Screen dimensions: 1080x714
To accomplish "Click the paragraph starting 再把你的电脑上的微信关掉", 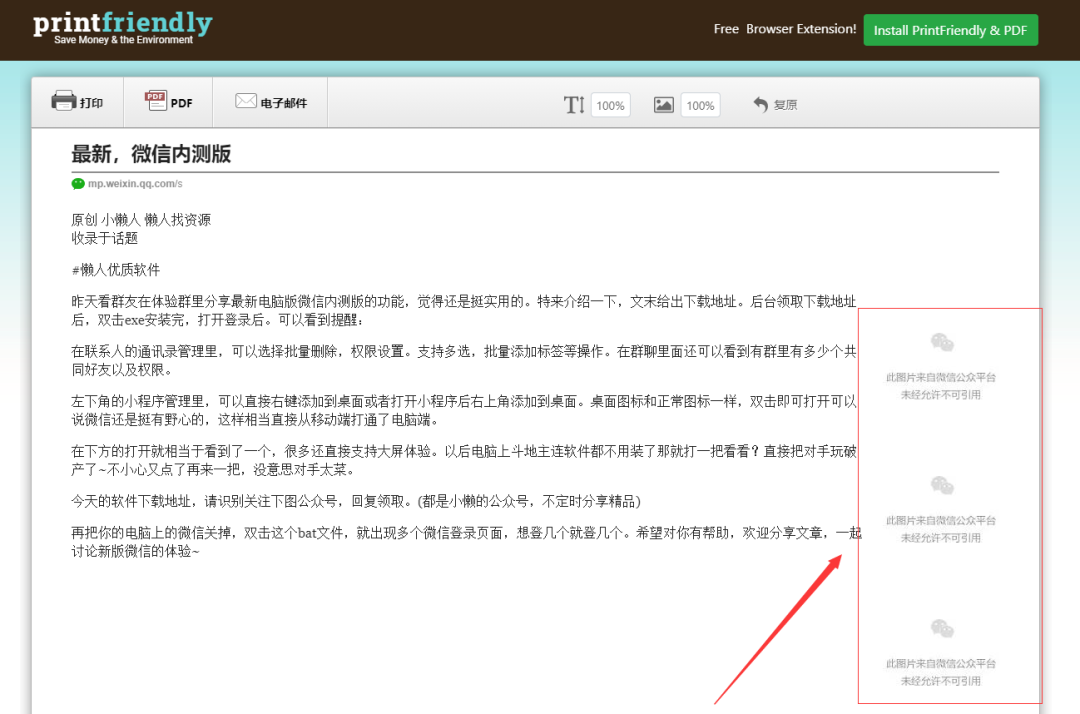I will coord(466,541).
